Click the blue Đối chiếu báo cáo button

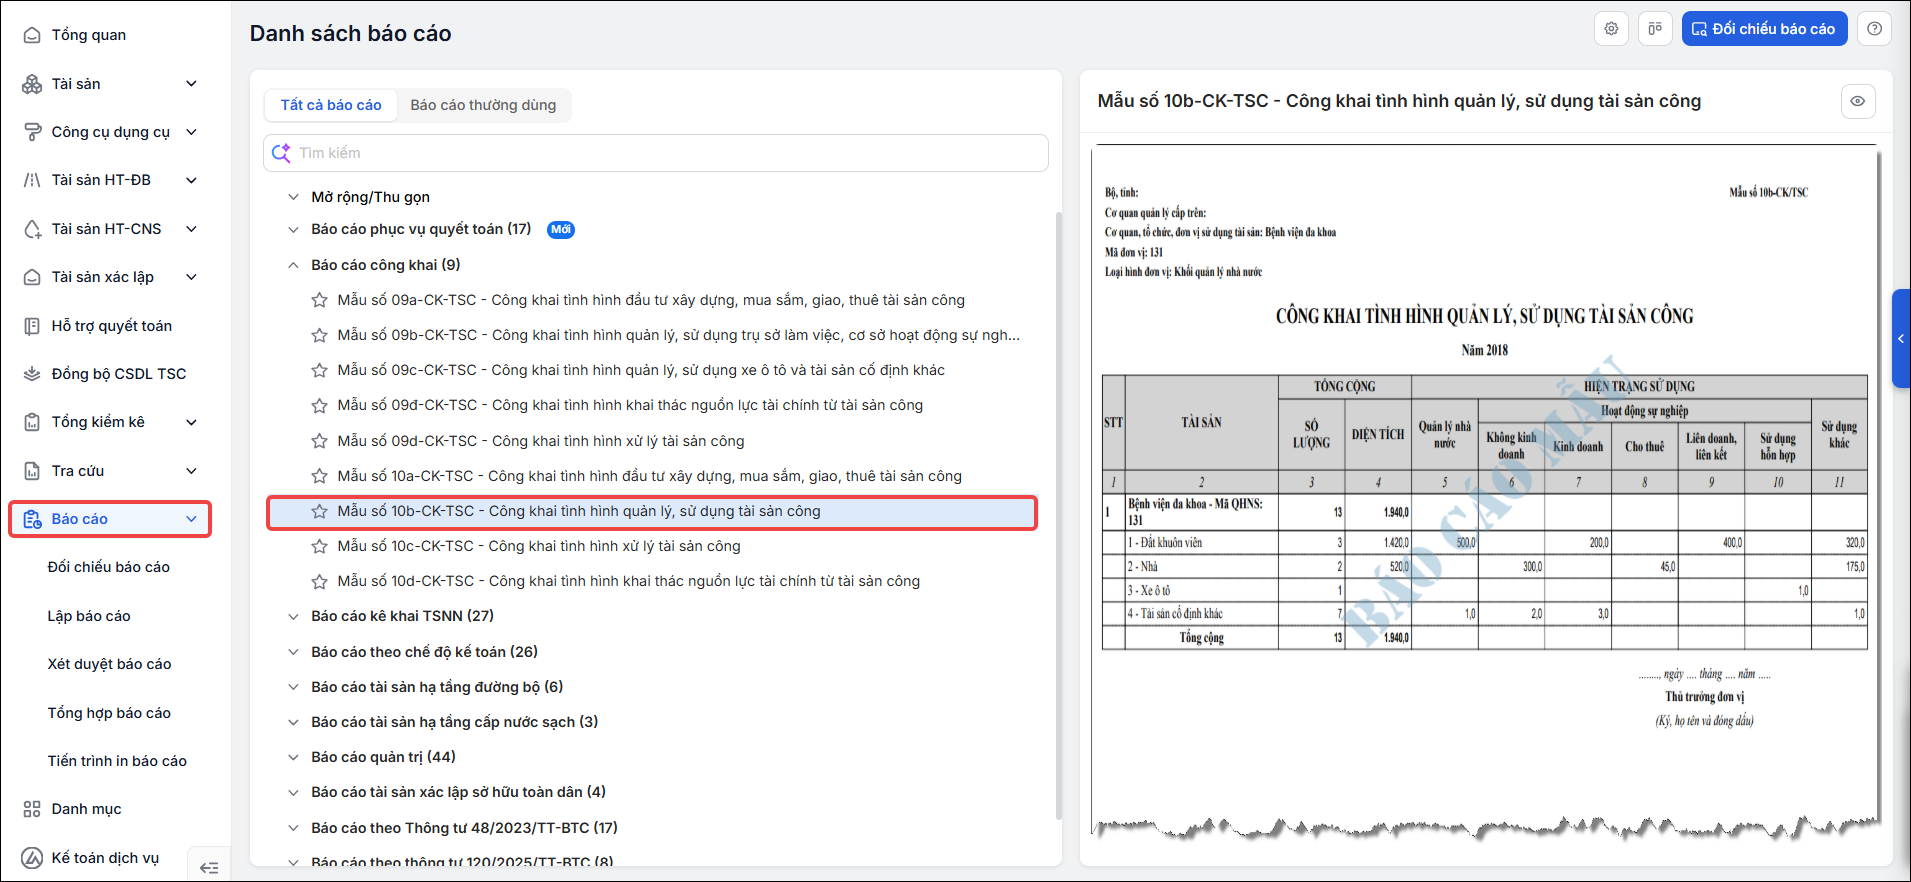(1764, 29)
